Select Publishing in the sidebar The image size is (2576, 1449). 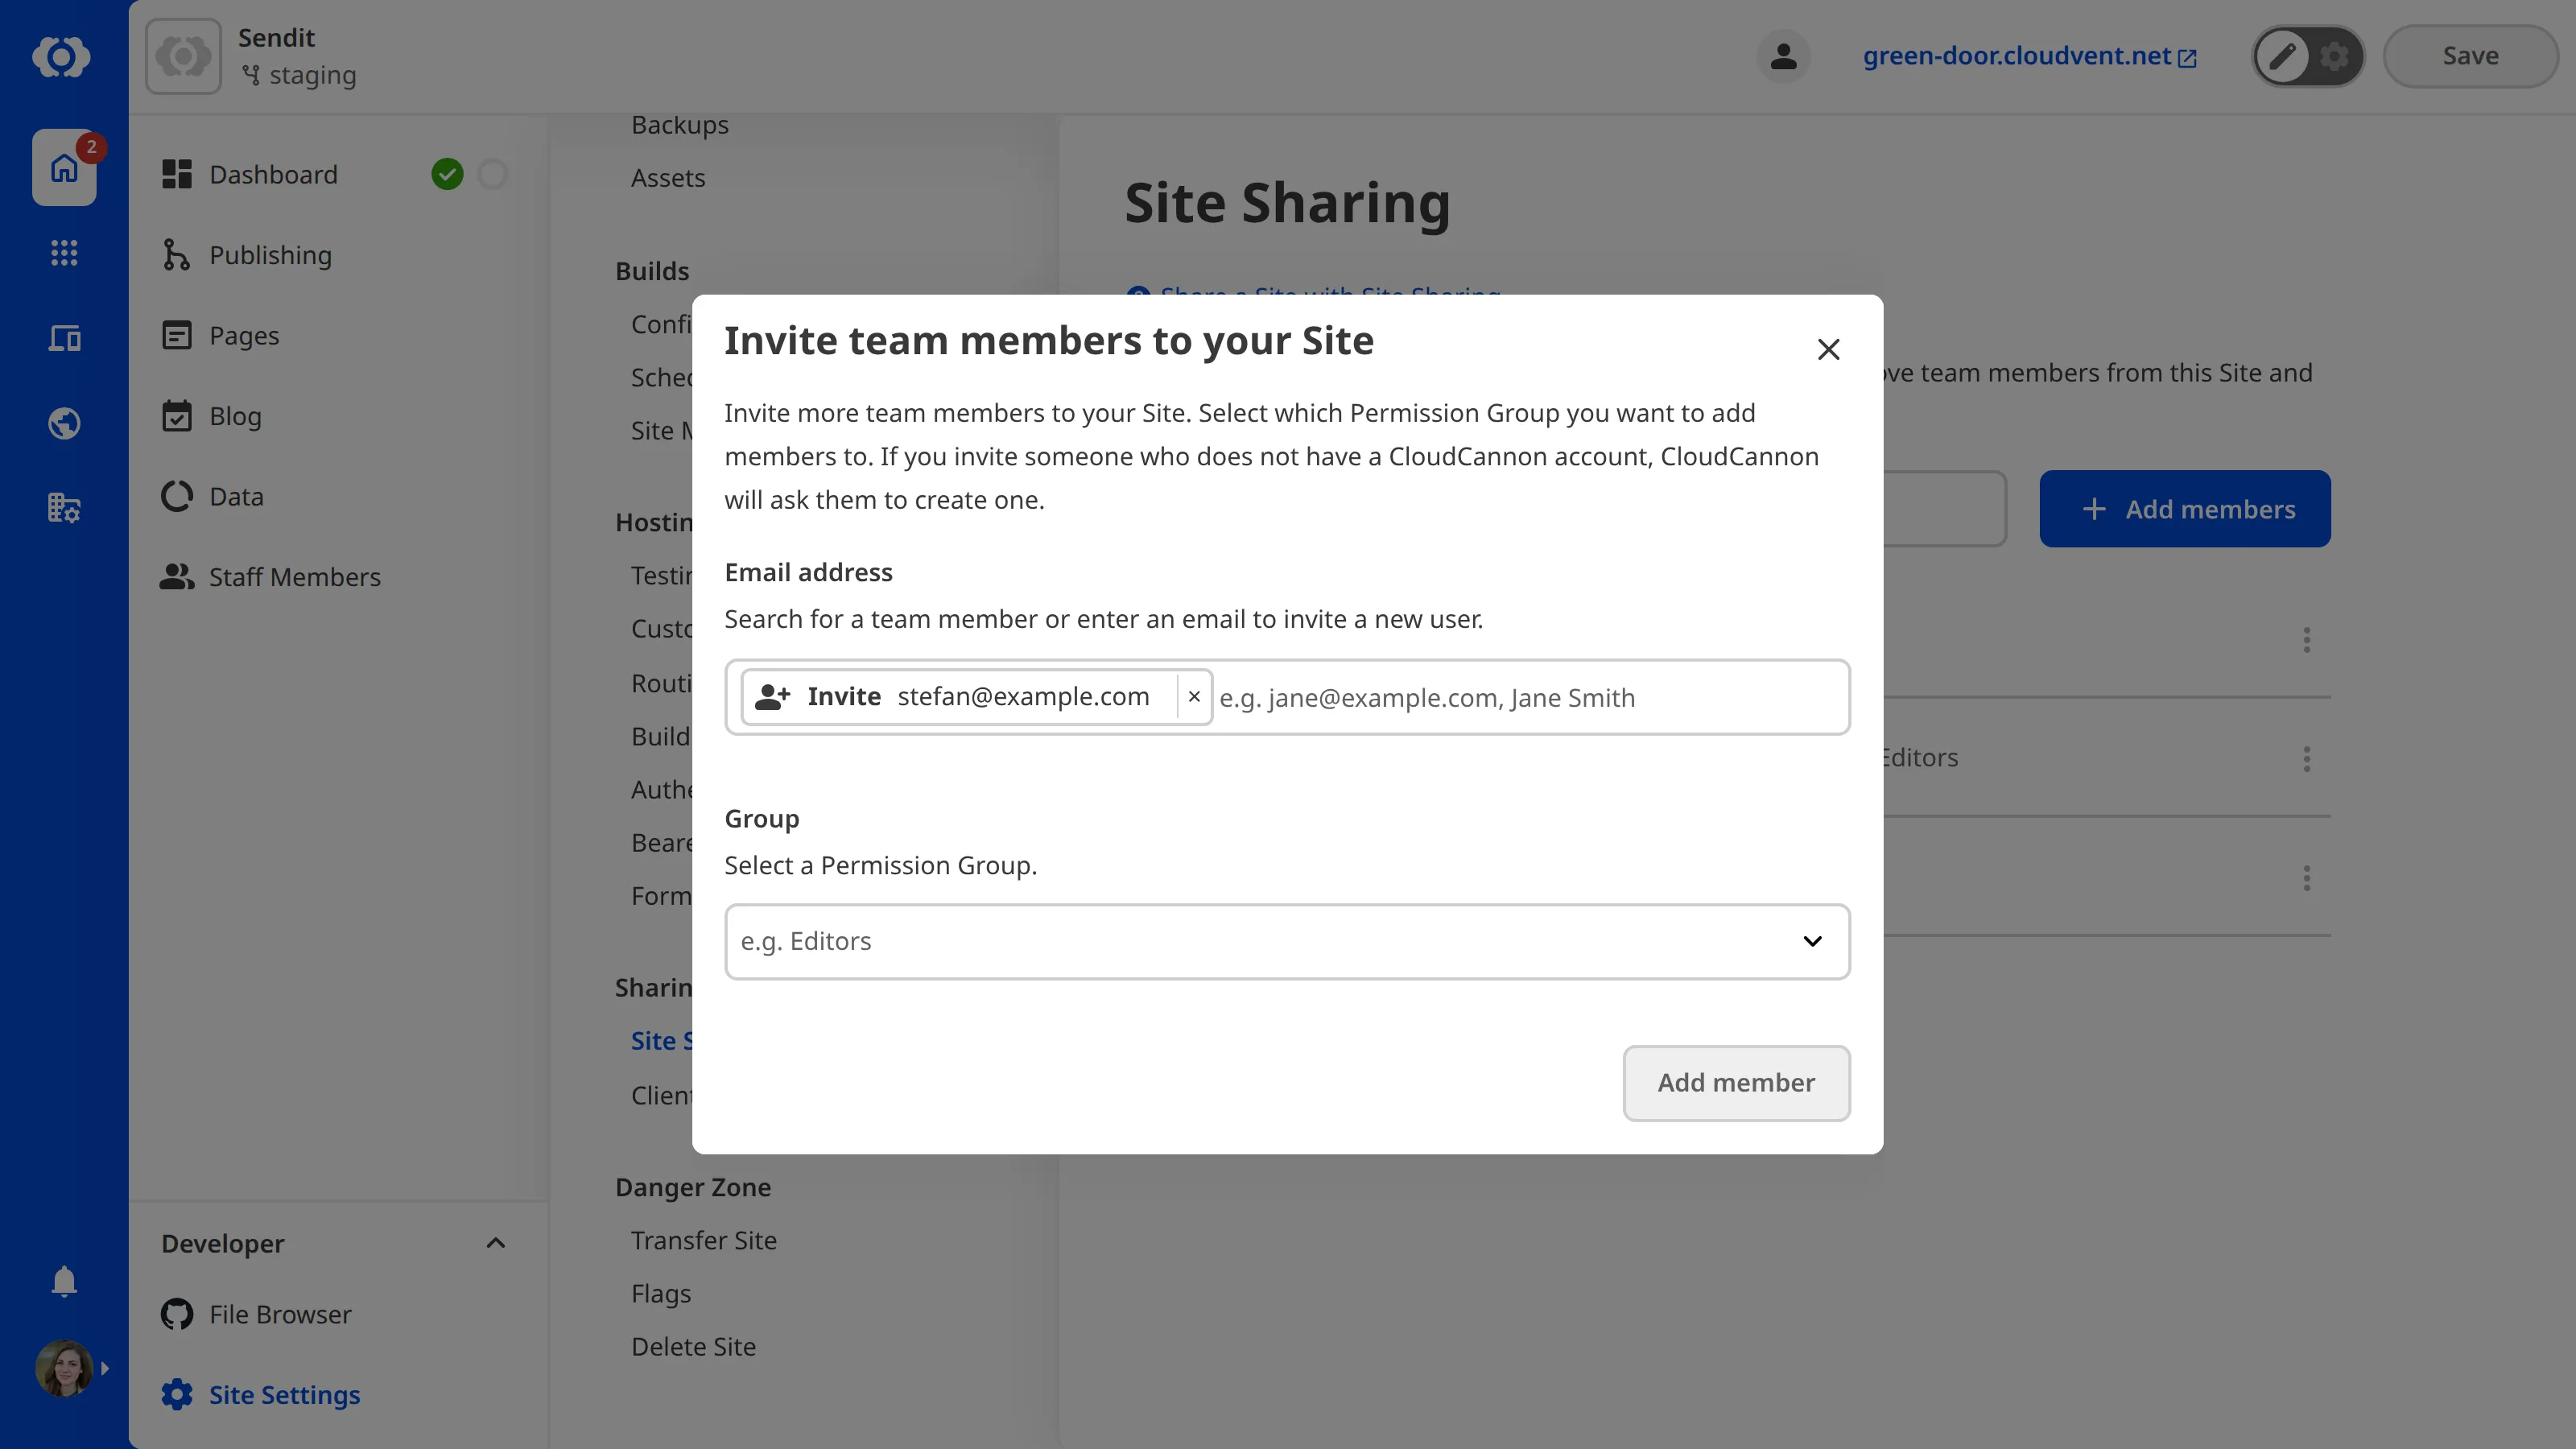pos(269,255)
